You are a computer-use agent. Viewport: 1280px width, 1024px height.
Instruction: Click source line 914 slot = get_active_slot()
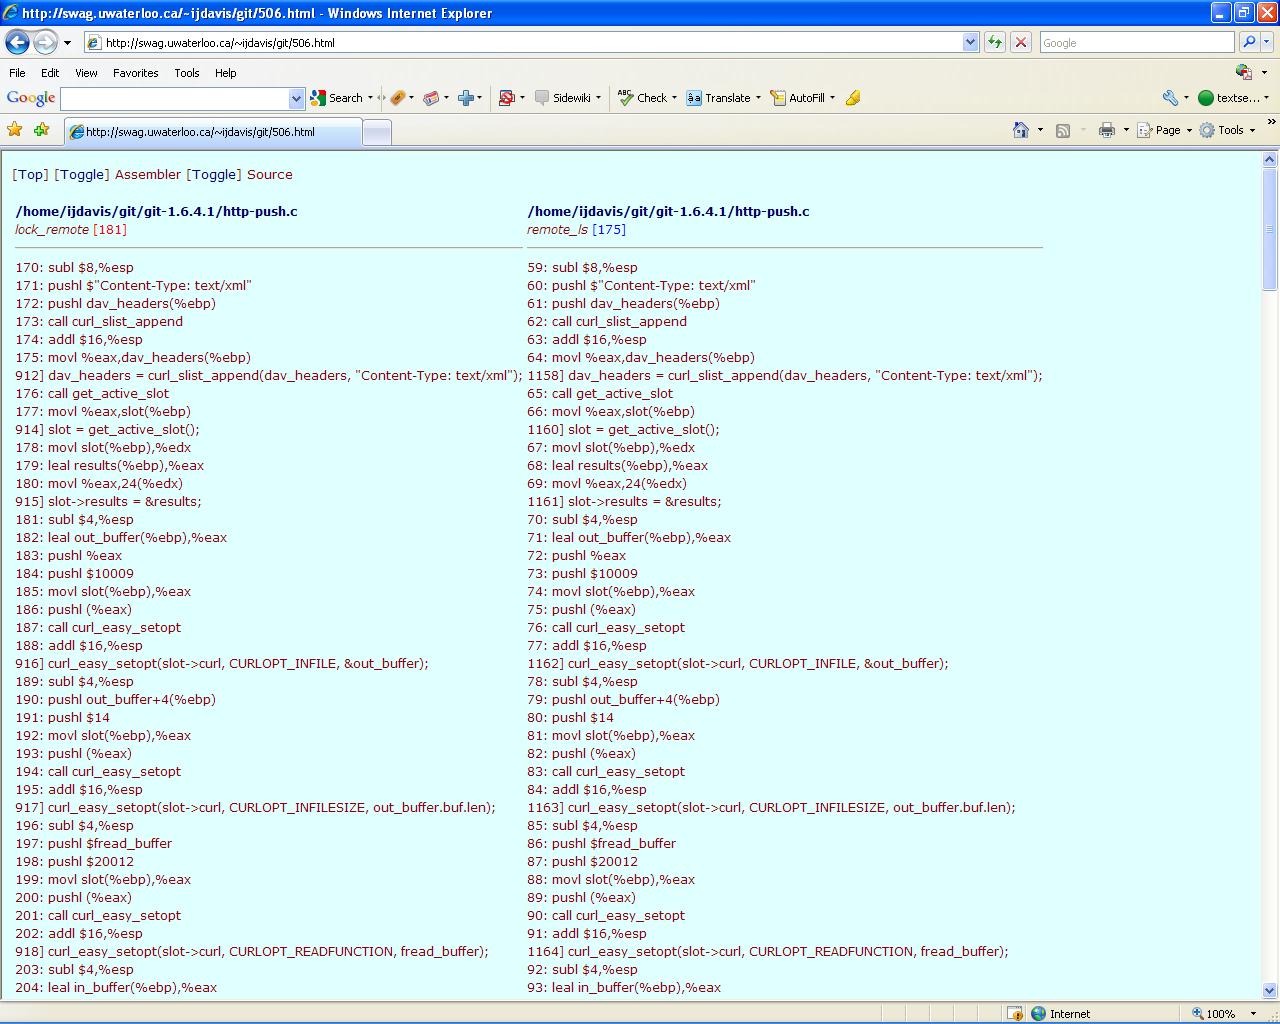[107, 429]
